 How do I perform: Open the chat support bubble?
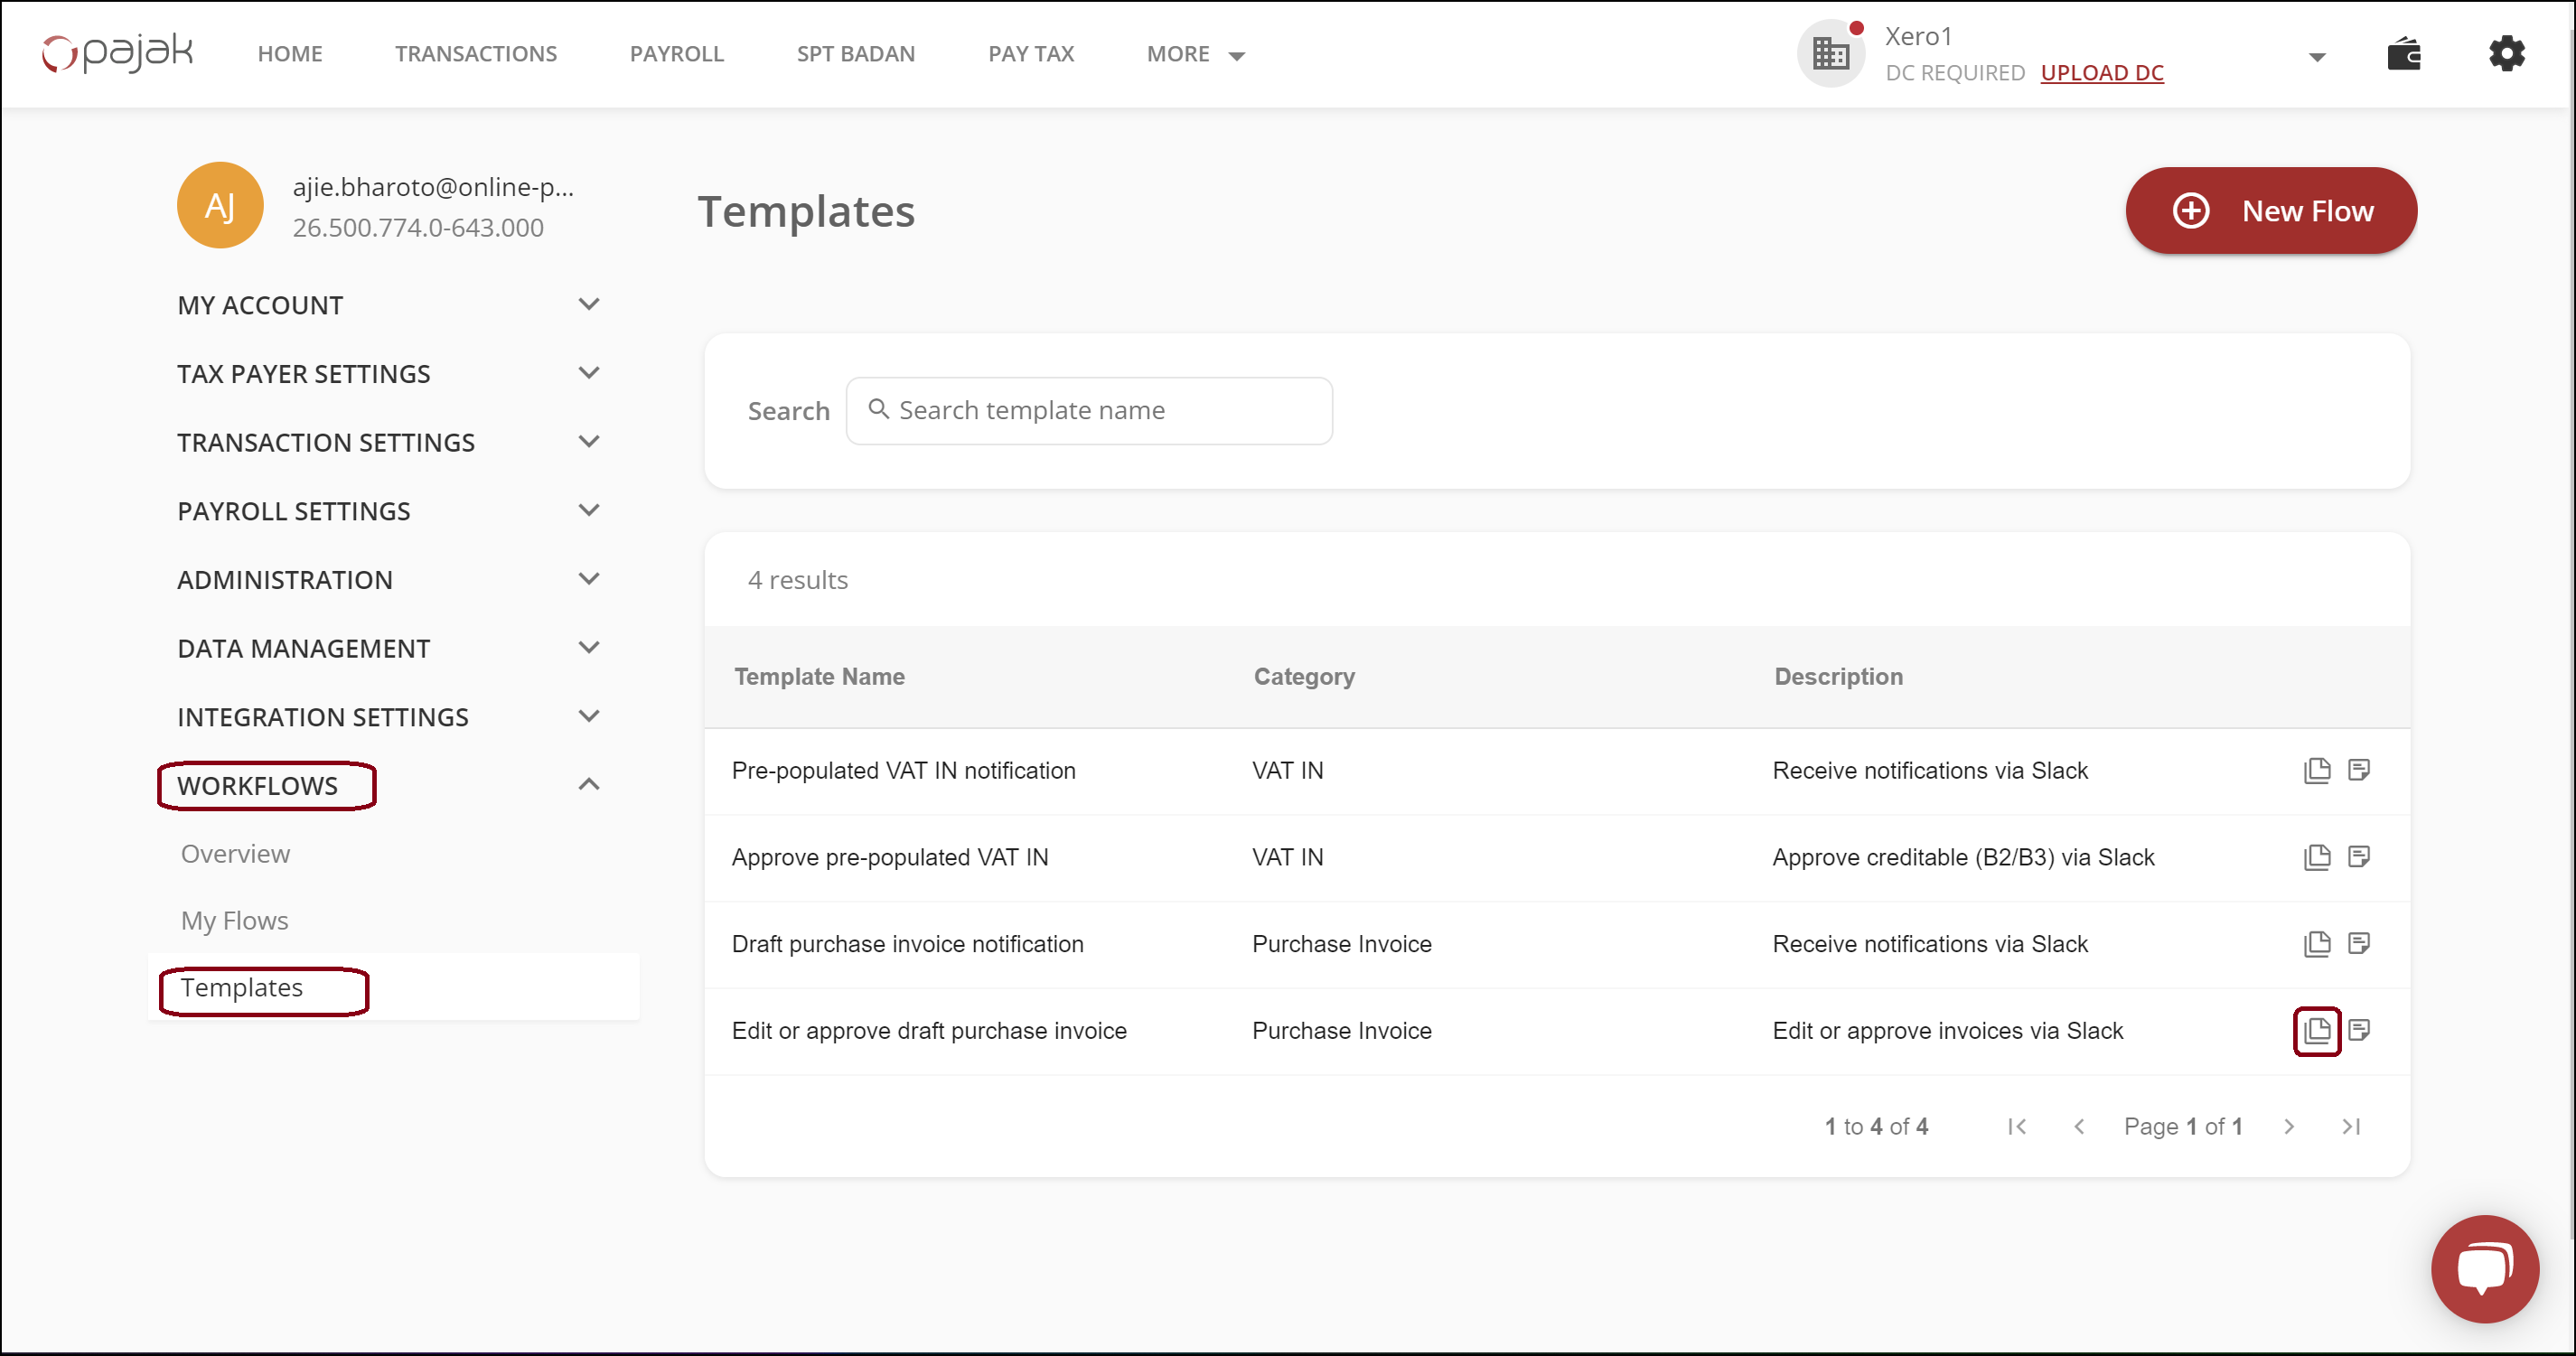[x=2484, y=1268]
